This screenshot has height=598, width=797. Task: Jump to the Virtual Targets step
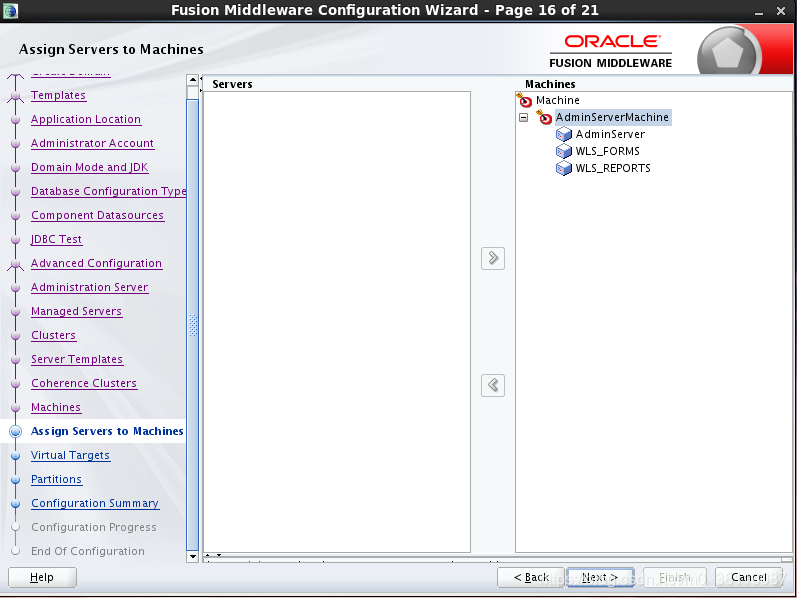coord(70,455)
